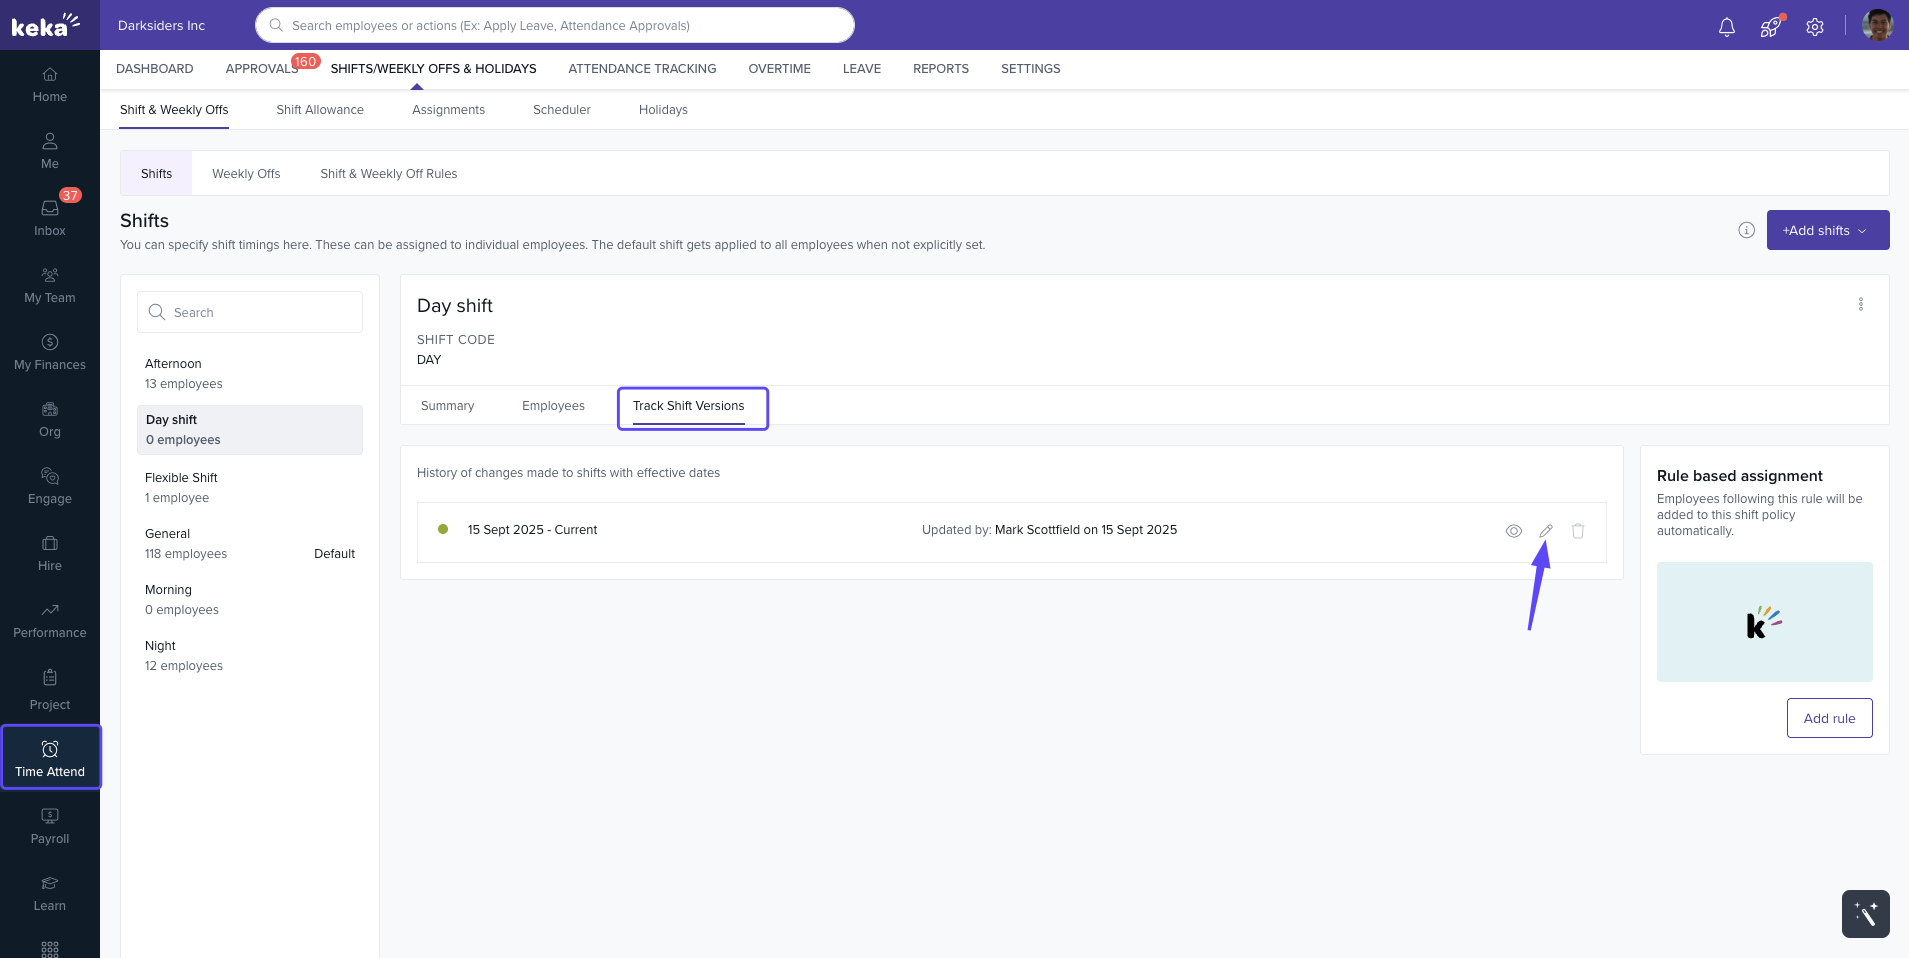Open Payroll from the sidebar
The height and width of the screenshot is (958, 1909).
pos(50,826)
